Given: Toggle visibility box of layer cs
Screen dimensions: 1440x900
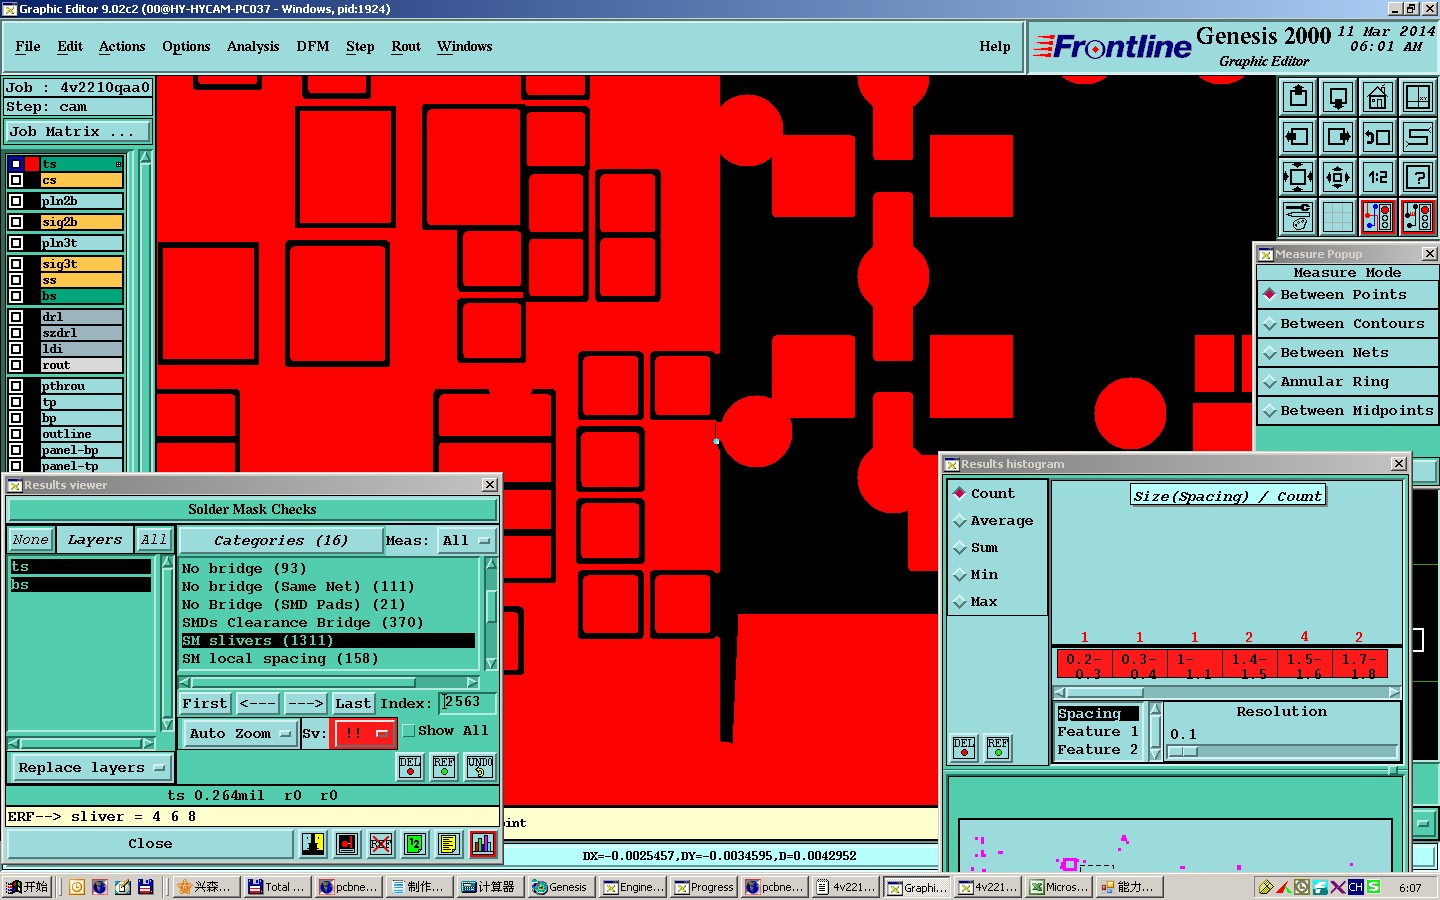Looking at the screenshot, I should (16, 181).
